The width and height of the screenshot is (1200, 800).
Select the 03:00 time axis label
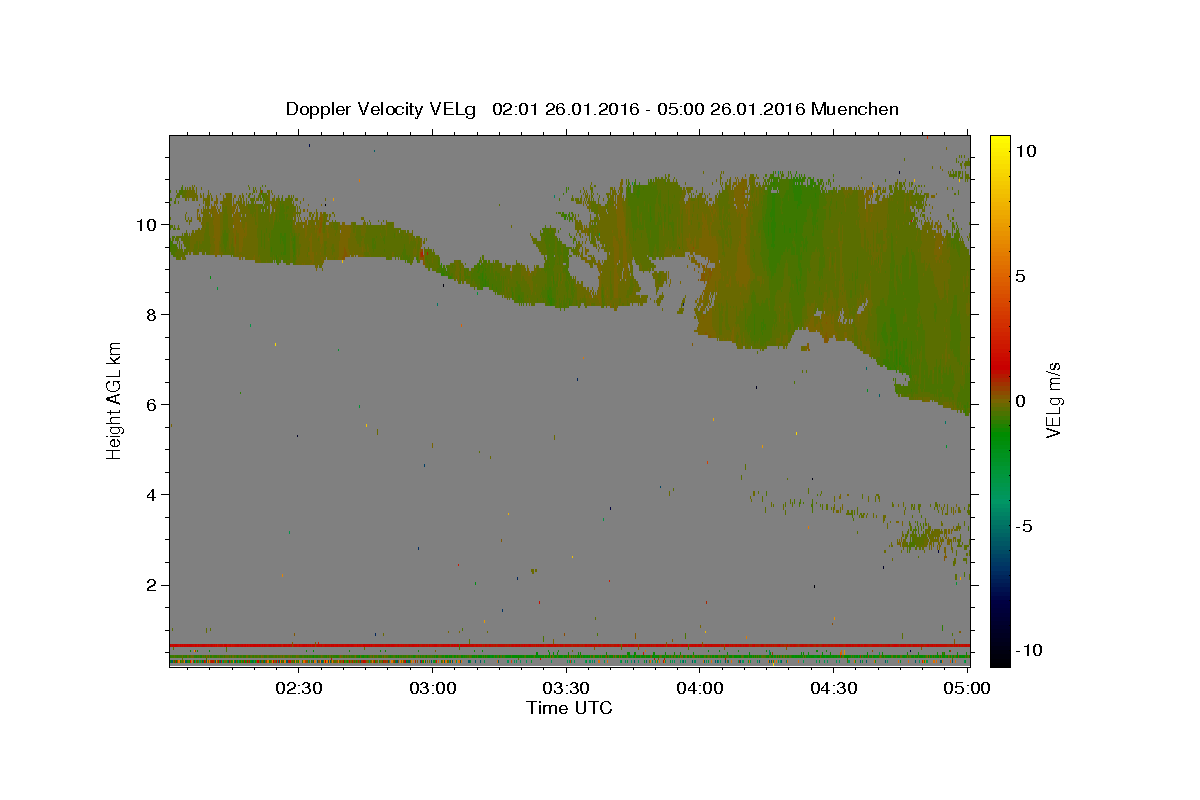pos(433,688)
